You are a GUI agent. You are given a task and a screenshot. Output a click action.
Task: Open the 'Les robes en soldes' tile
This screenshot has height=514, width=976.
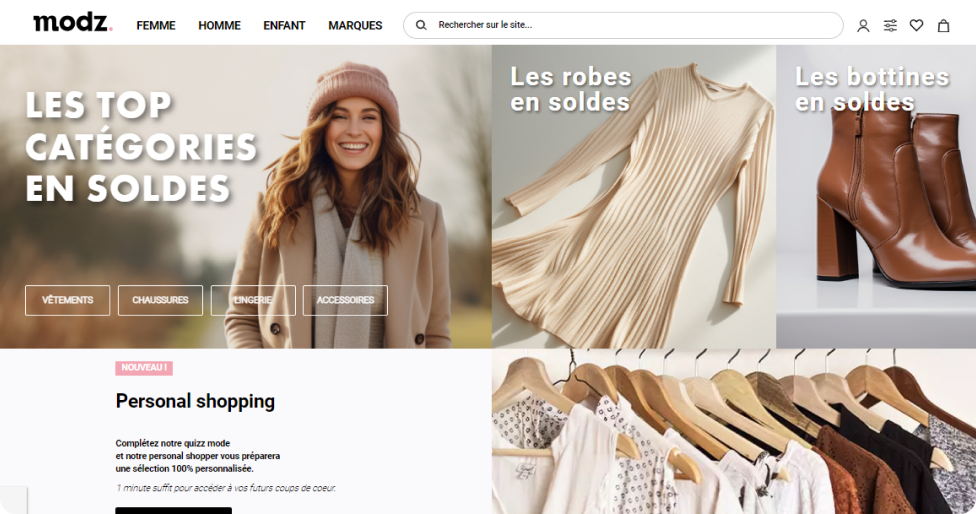633,200
